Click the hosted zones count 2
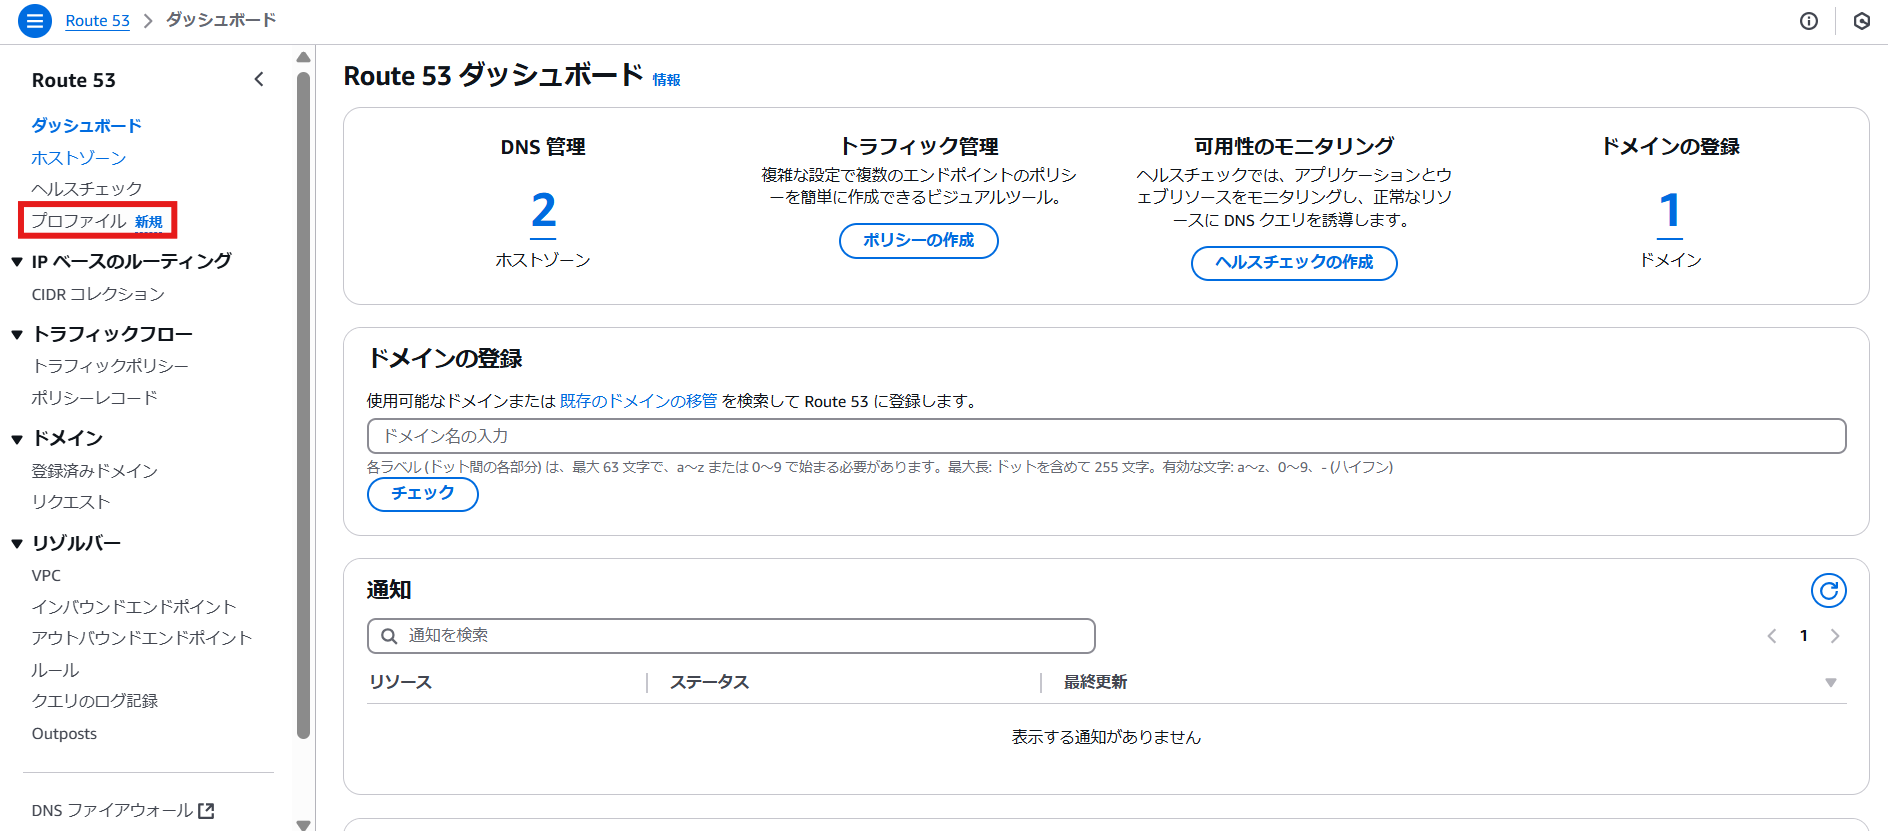The height and width of the screenshot is (831, 1888). [x=543, y=212]
